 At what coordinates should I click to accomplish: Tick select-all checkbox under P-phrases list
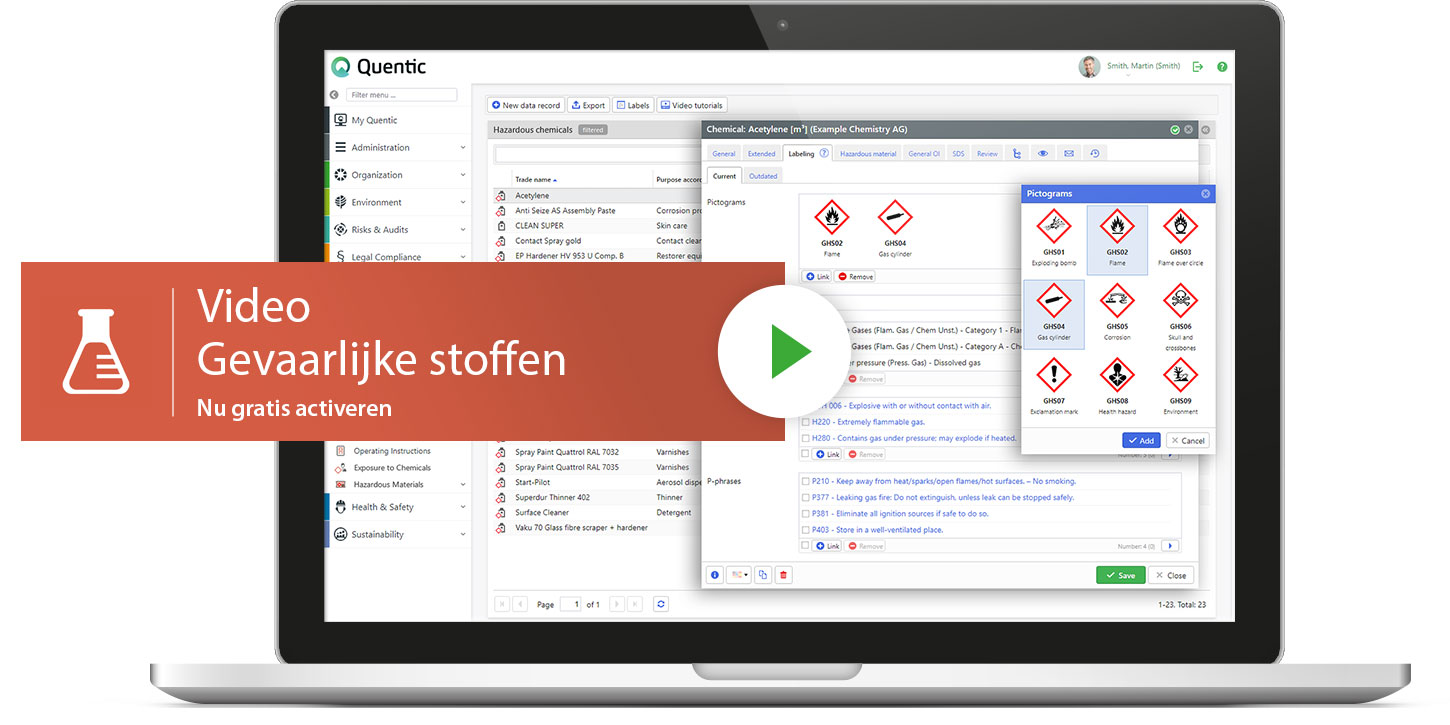(805, 546)
